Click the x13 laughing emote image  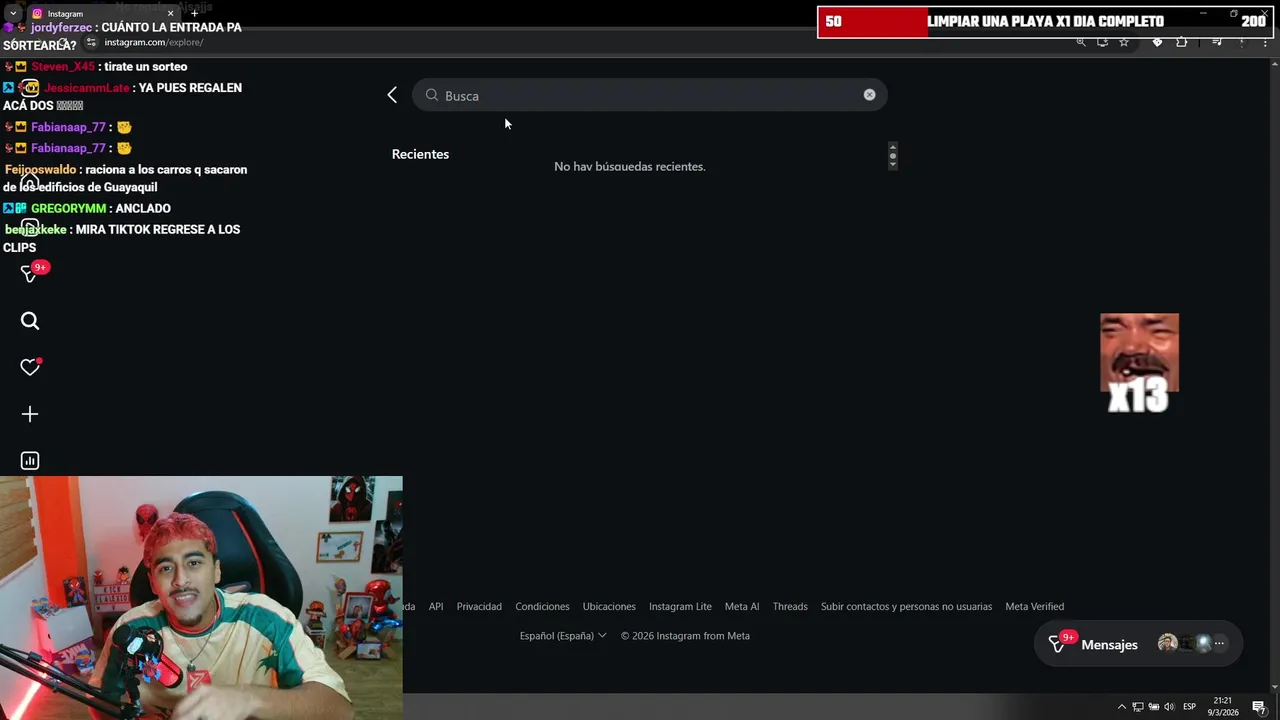[x=1139, y=363]
